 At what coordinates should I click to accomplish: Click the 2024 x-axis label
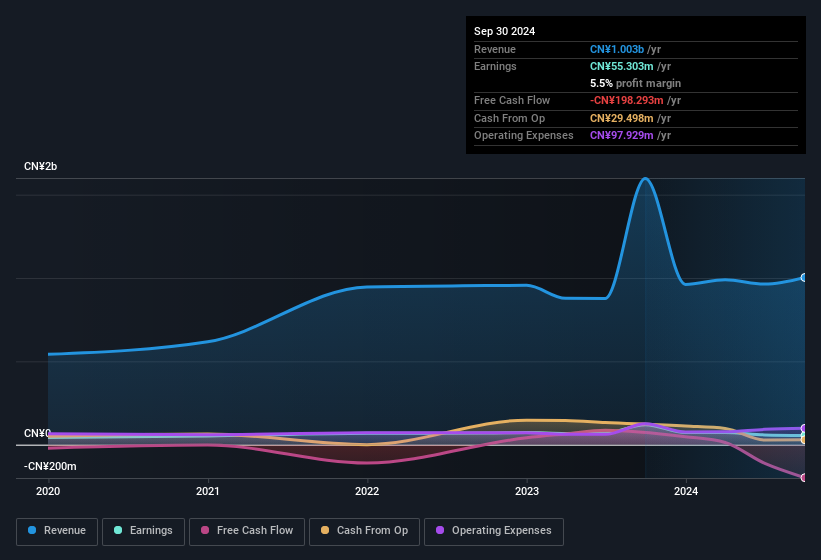click(686, 491)
